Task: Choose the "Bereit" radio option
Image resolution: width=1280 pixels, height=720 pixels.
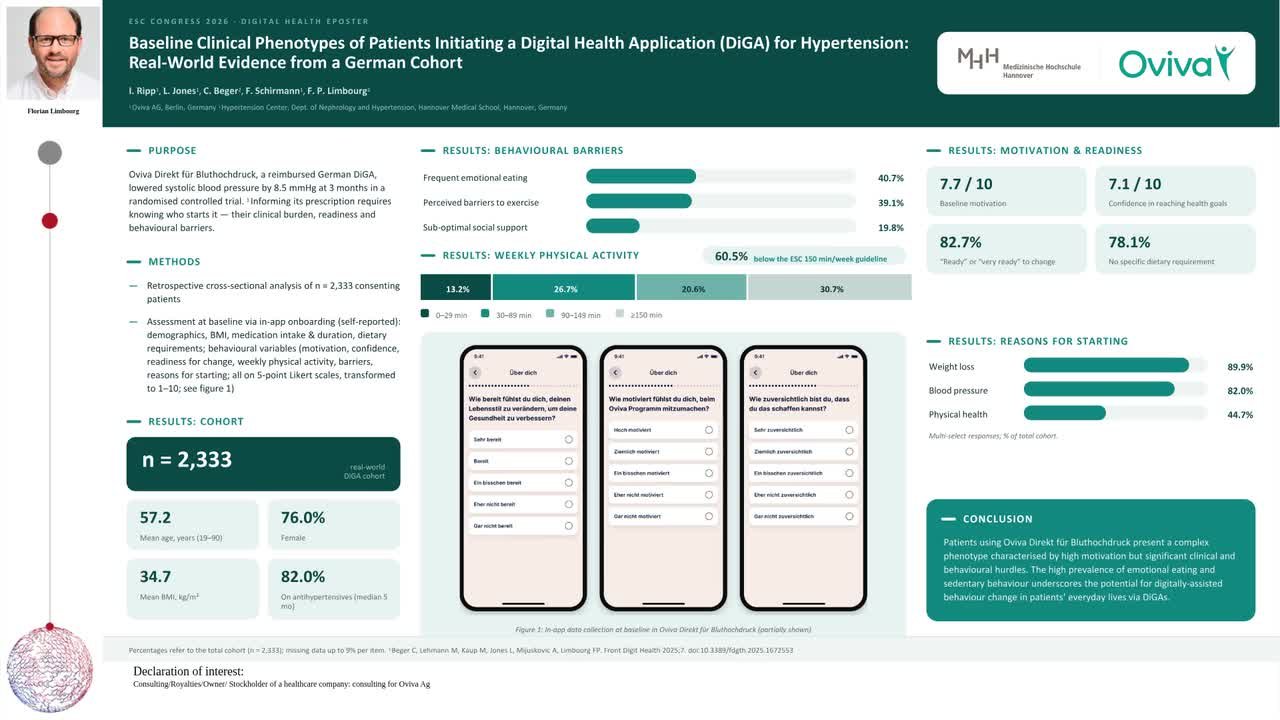Action: (568, 461)
